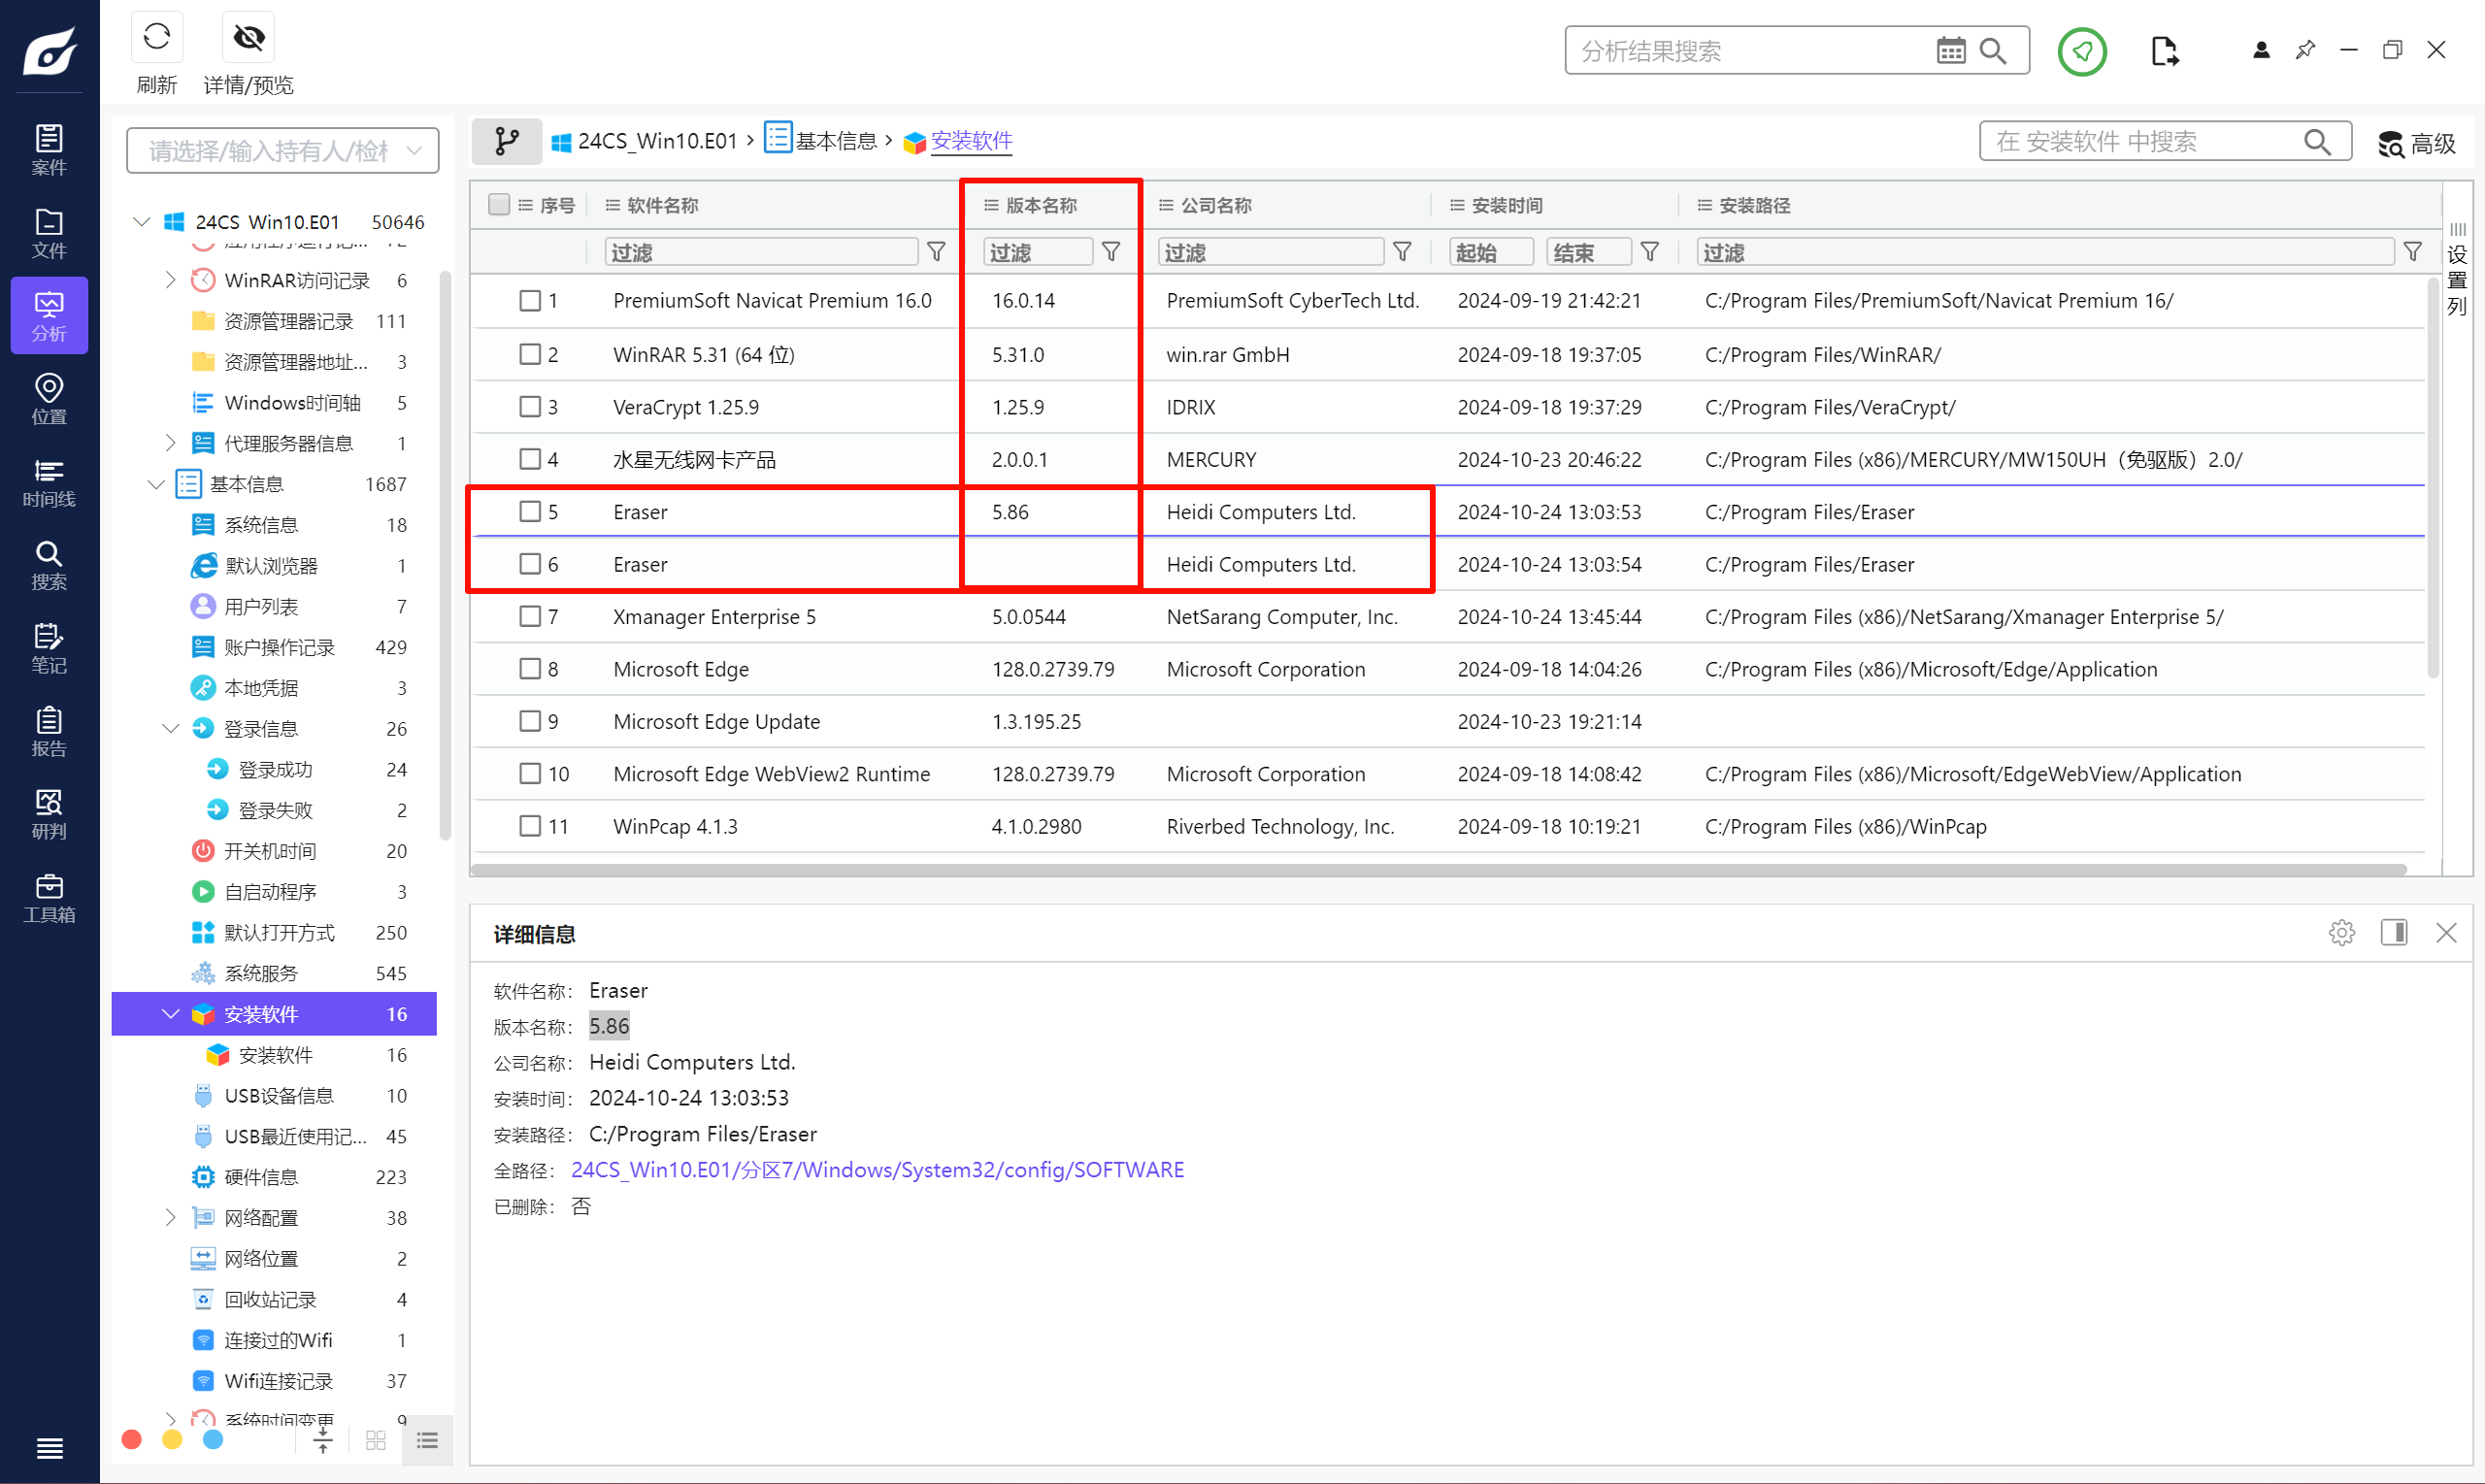Click the pin window icon
Screen dimensions: 2485x1484
click(x=2305, y=50)
